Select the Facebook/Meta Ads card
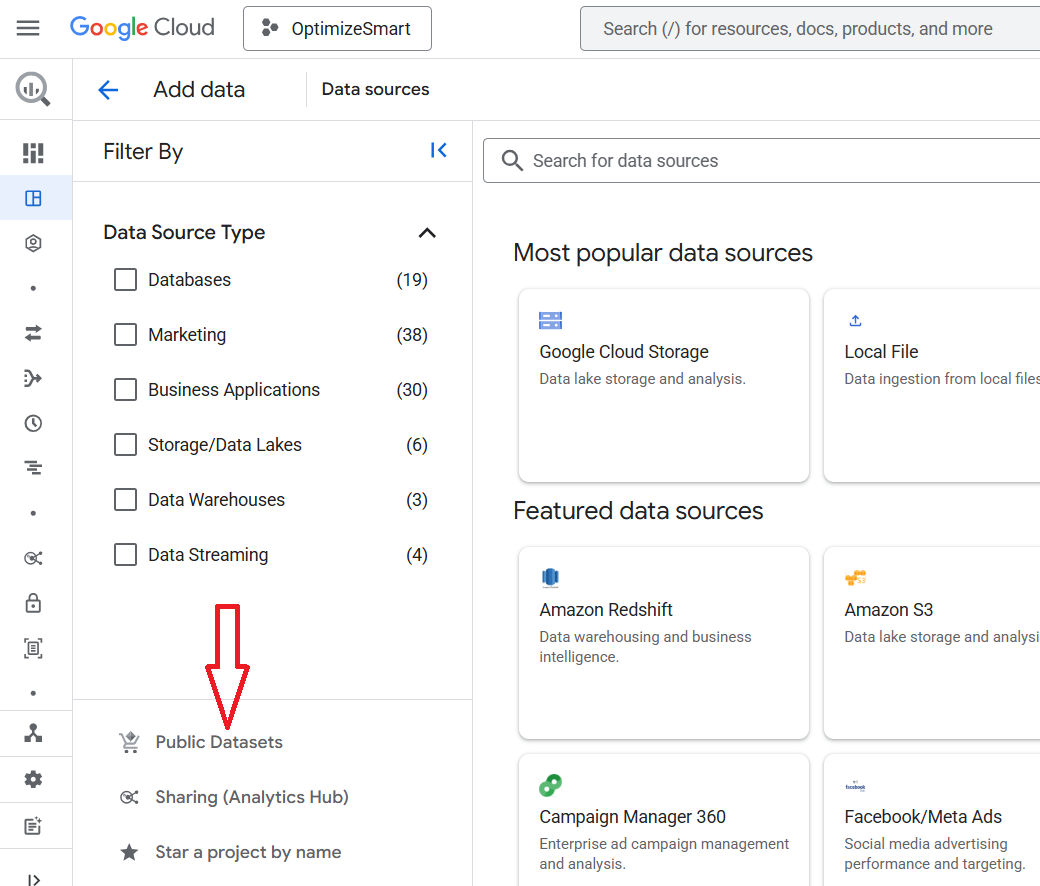Image resolution: width=1040 pixels, height=886 pixels. coord(932,820)
